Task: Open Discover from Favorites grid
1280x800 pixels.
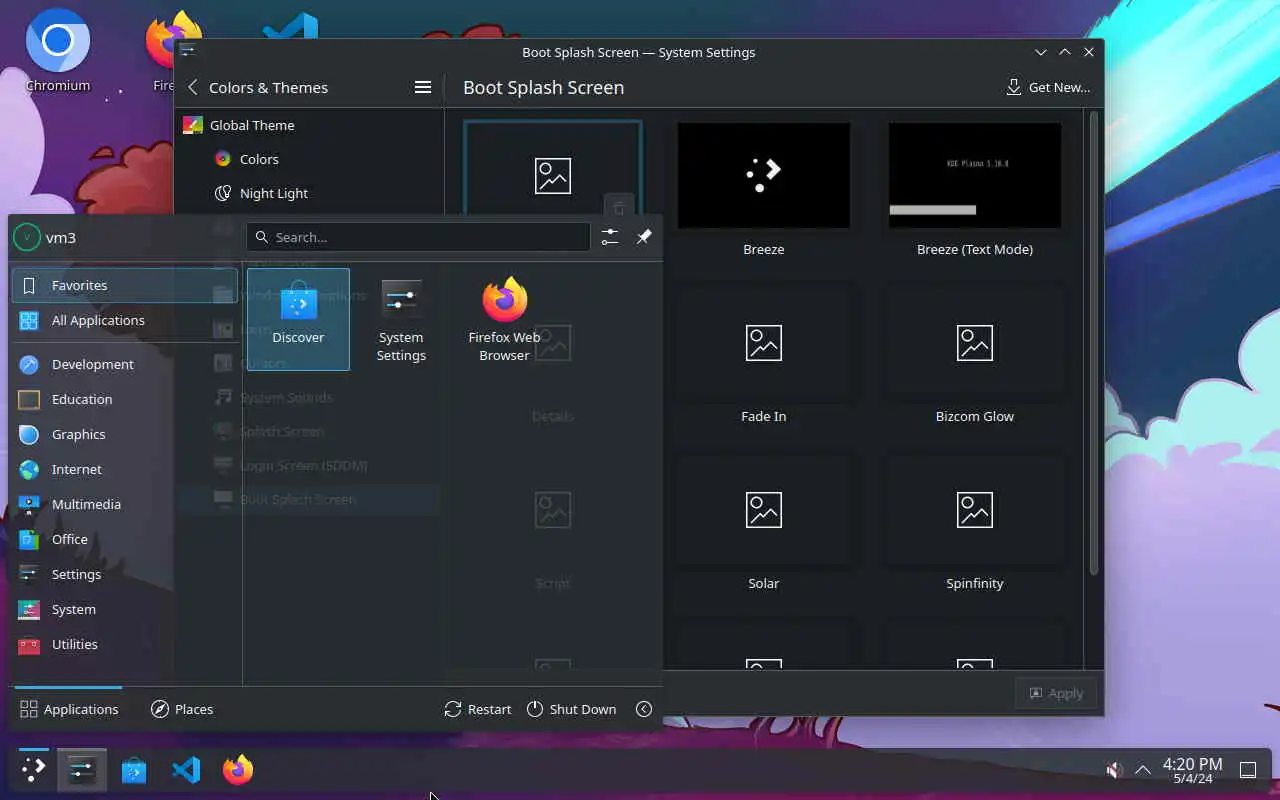Action: [x=298, y=319]
